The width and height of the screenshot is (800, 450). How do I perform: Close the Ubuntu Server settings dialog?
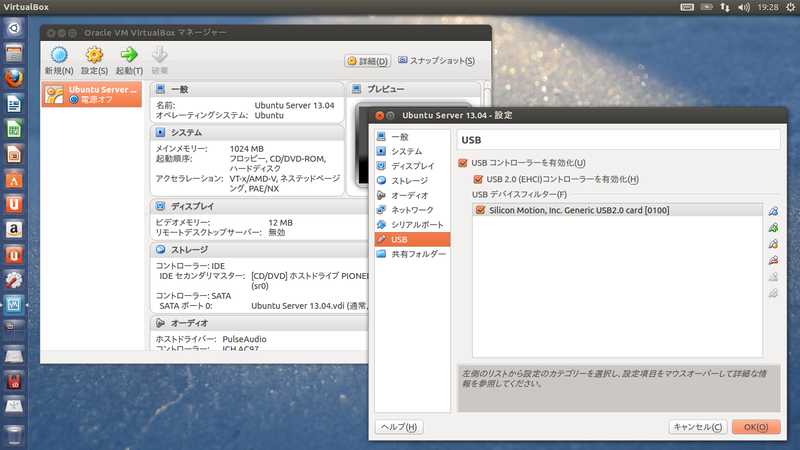[x=380, y=115]
